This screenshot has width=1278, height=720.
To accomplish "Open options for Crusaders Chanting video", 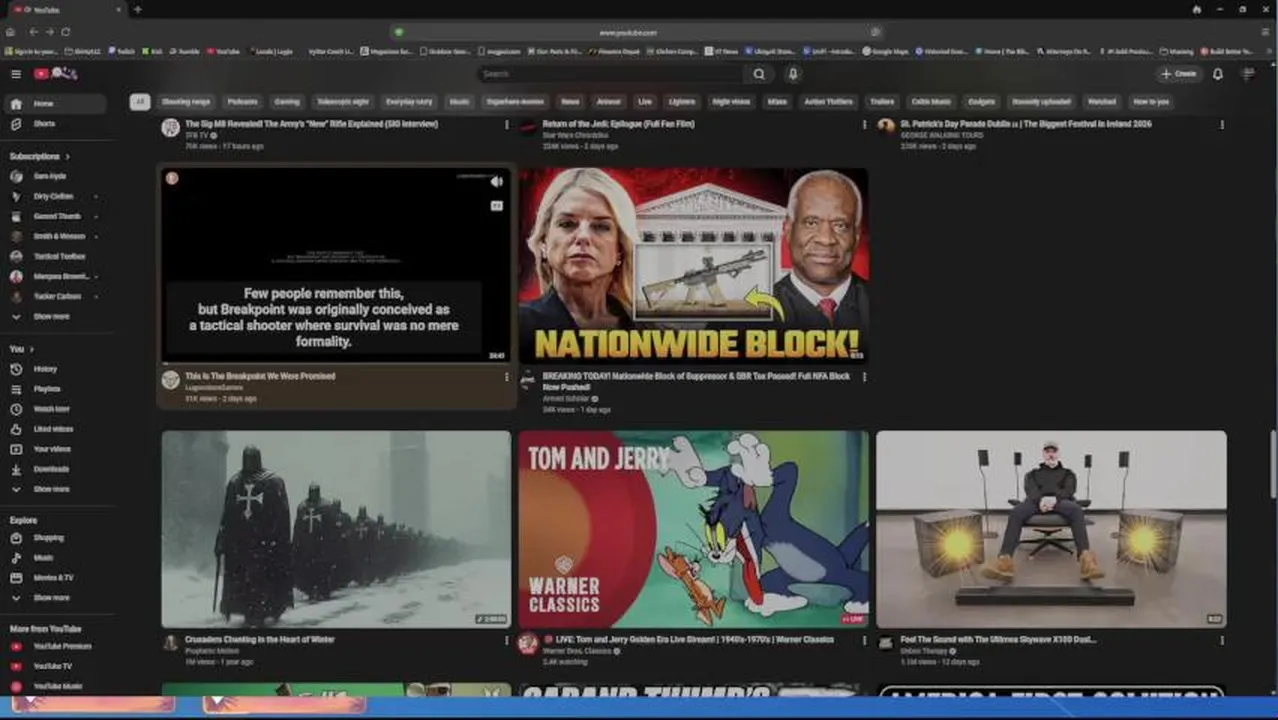I will 506,640.
